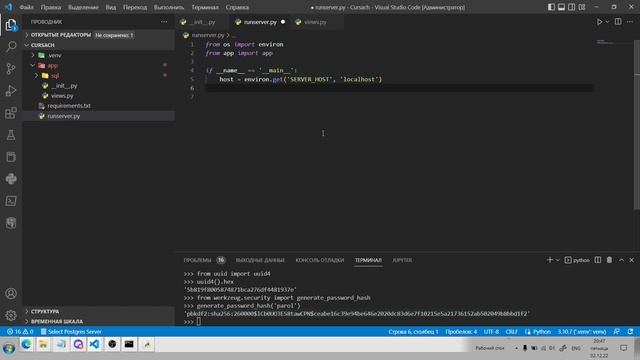Click Select Postgres Server in status bar
The height and width of the screenshot is (360, 640).
[71, 331]
